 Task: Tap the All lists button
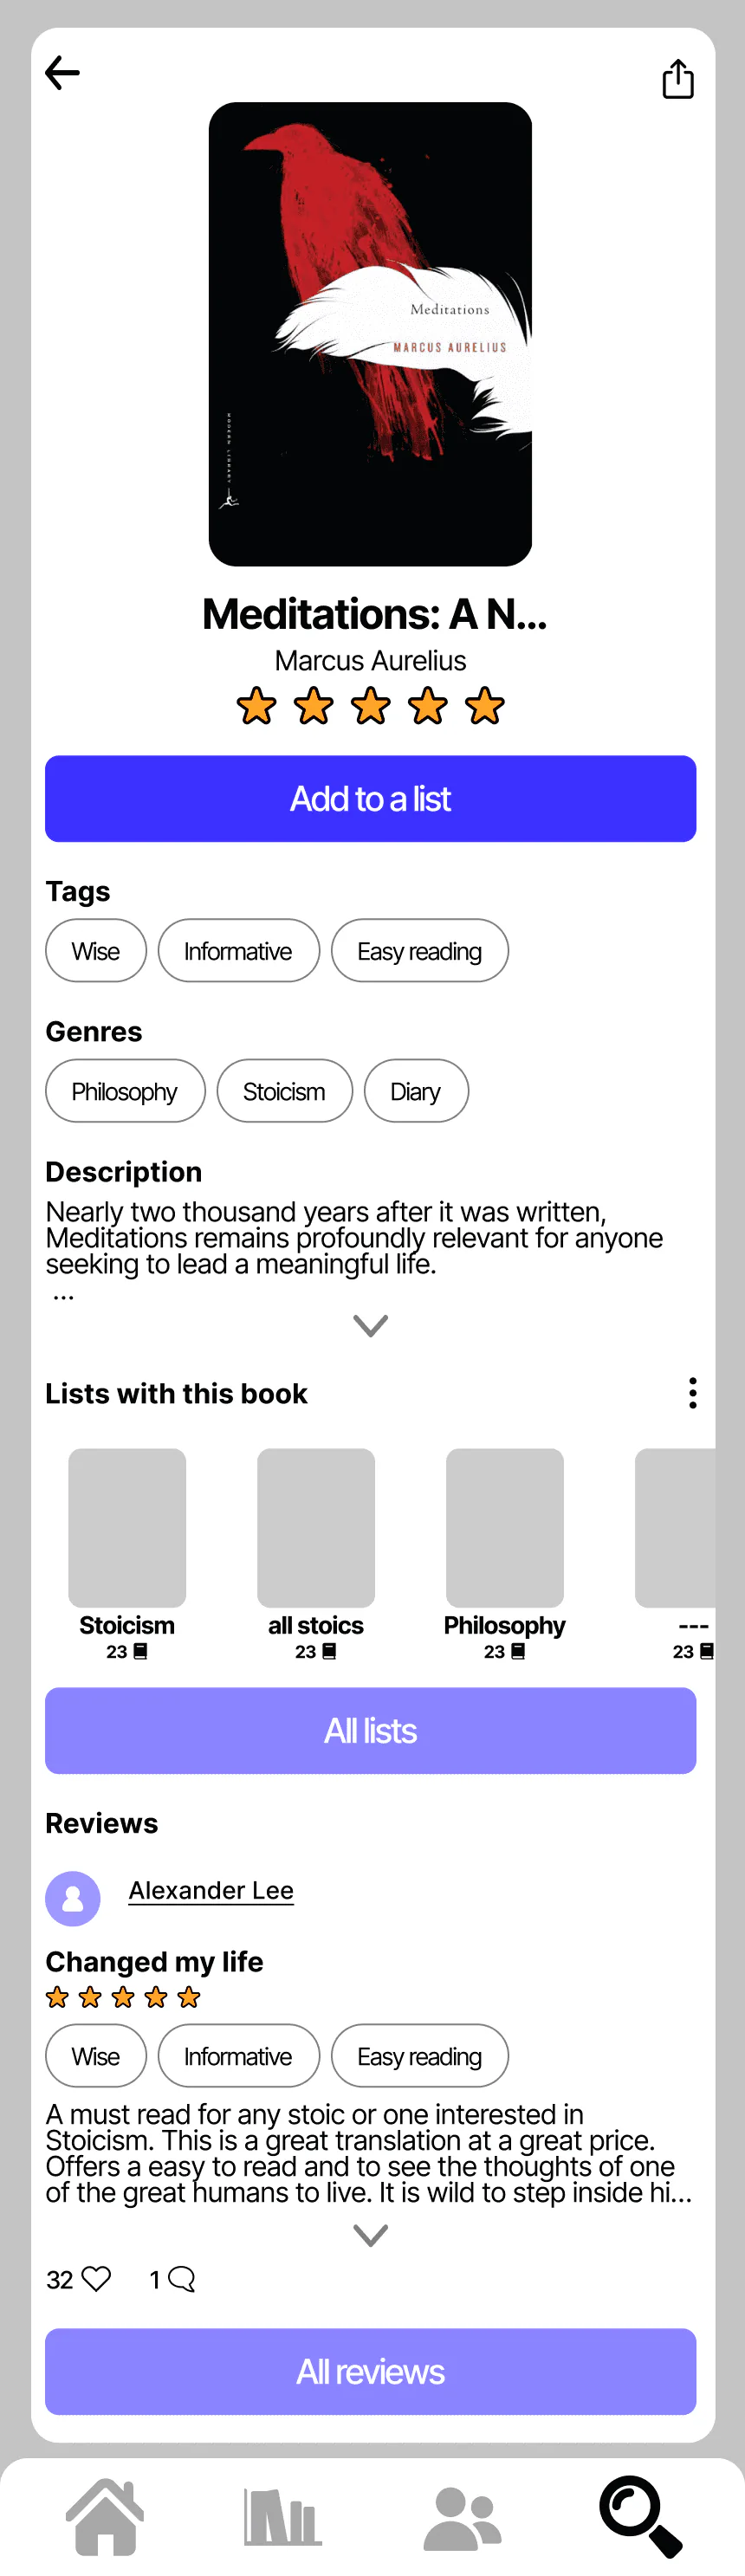(370, 1731)
